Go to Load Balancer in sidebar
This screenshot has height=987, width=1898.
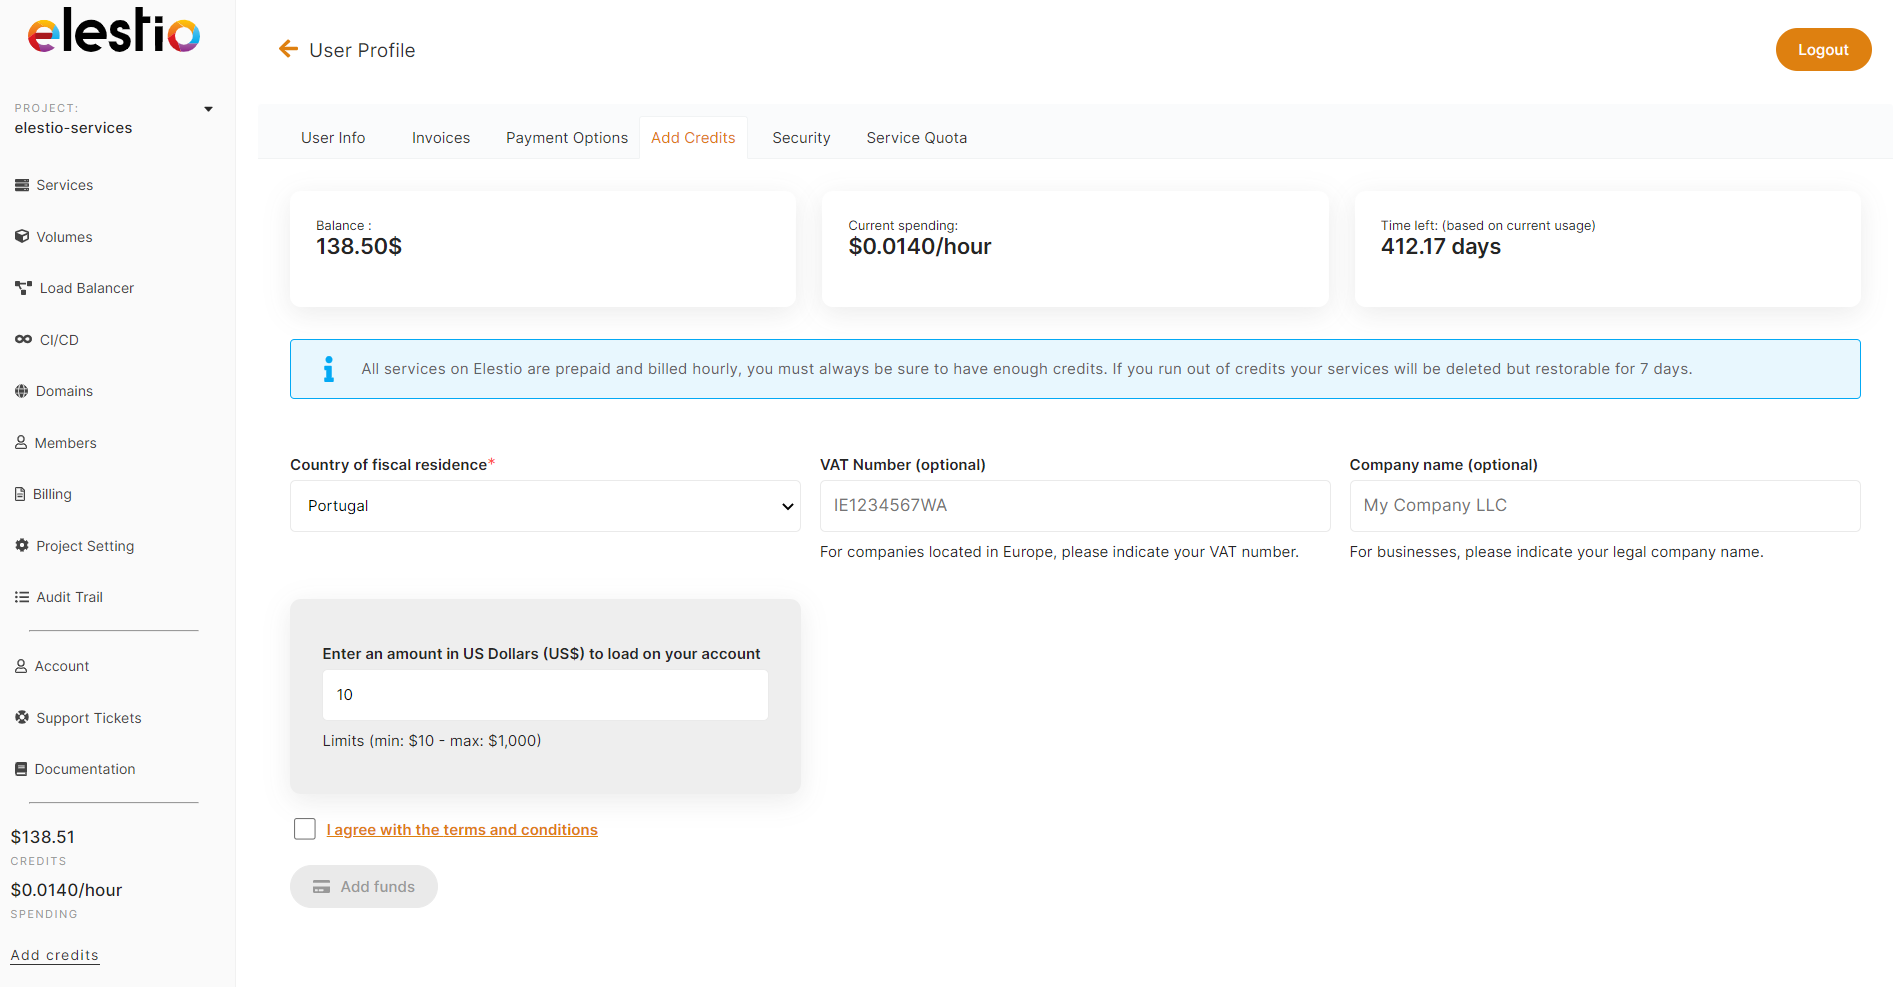tap(86, 288)
